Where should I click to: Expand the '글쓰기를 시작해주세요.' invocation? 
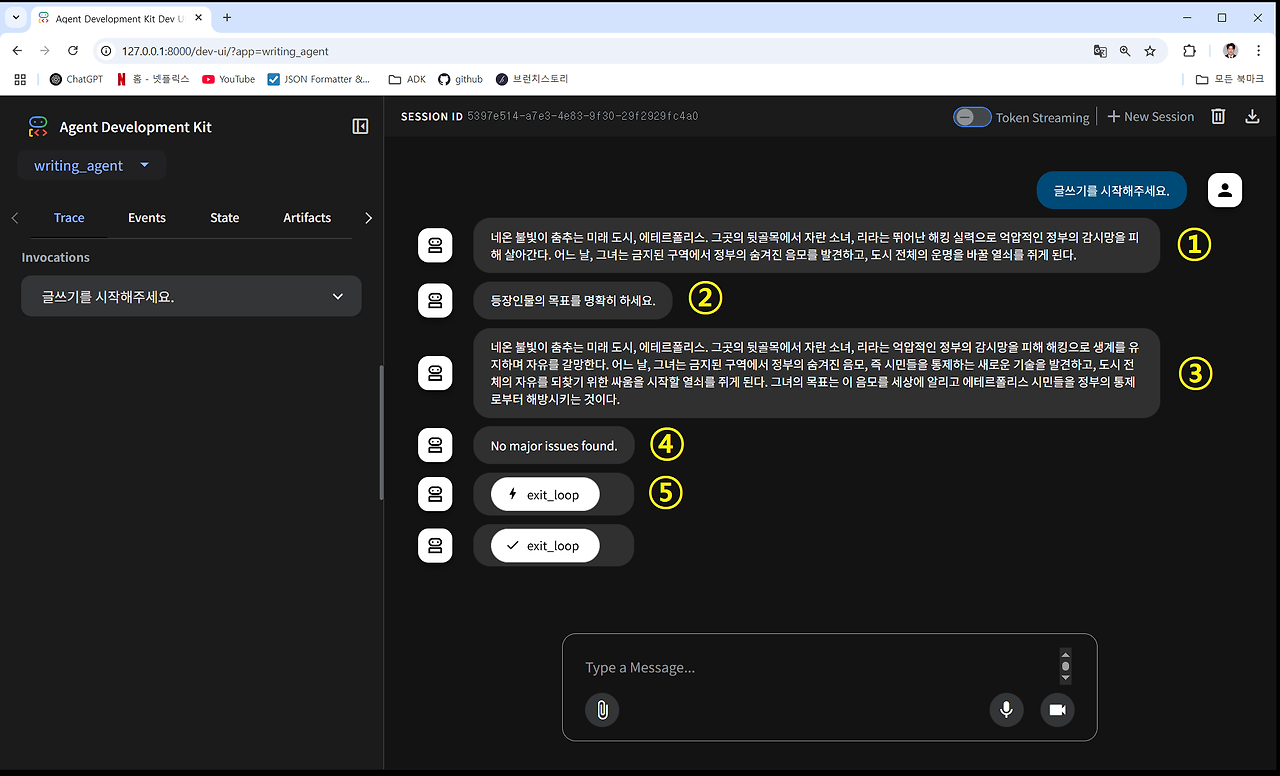(x=191, y=296)
